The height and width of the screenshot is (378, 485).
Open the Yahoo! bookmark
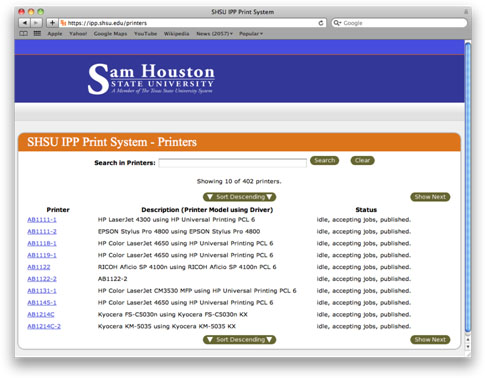pyautogui.click(x=78, y=34)
